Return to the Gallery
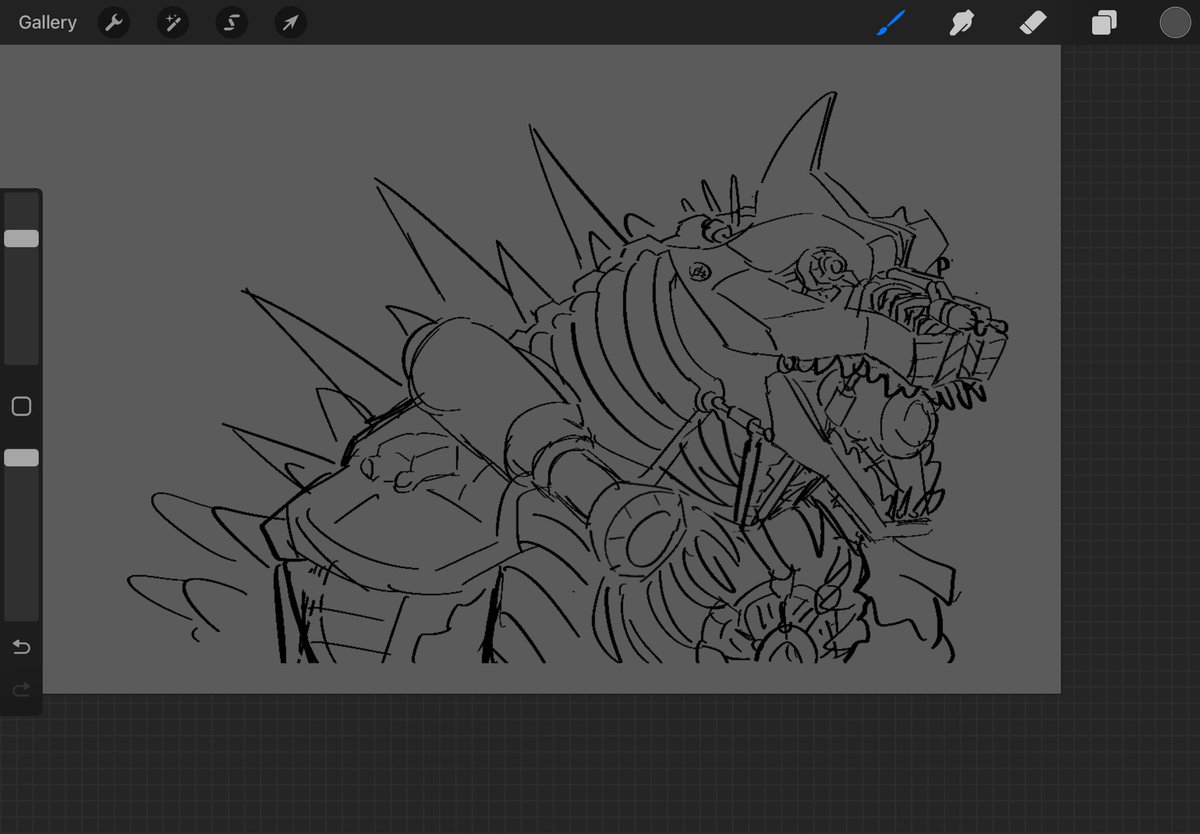1200x834 pixels. click(47, 22)
